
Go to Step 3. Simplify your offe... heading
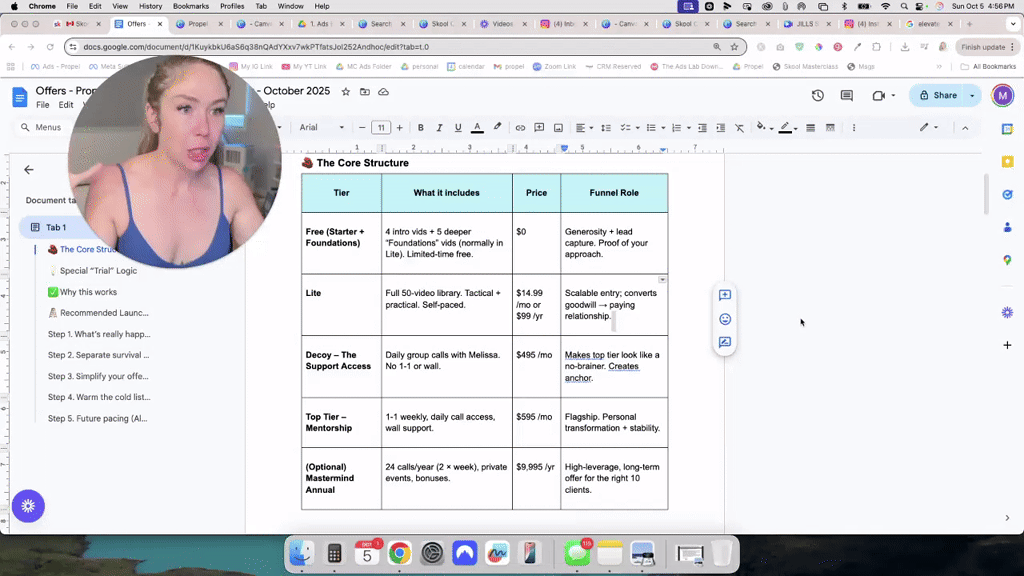coord(98,376)
